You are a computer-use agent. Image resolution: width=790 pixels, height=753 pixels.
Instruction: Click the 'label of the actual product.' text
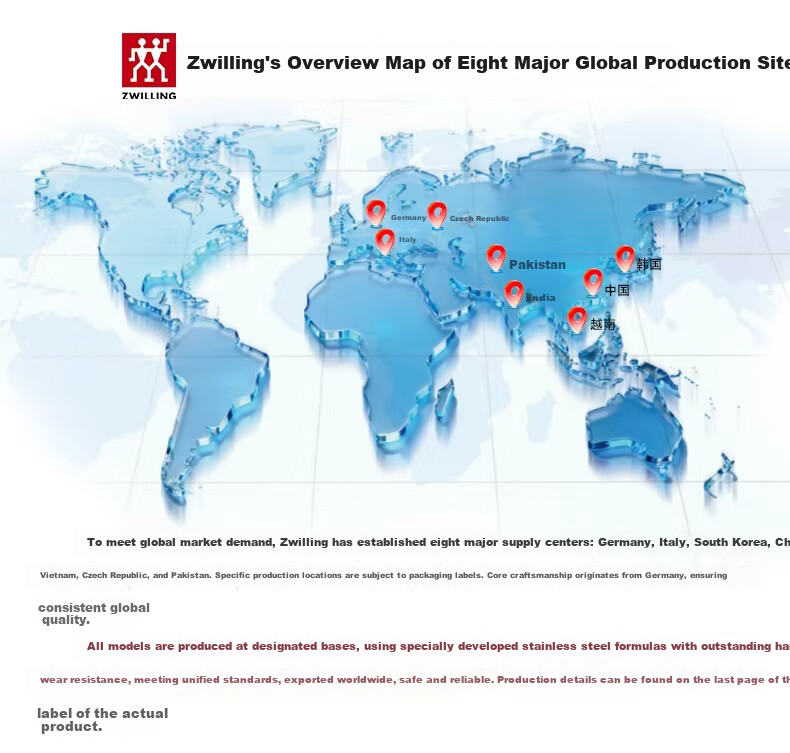(x=103, y=720)
